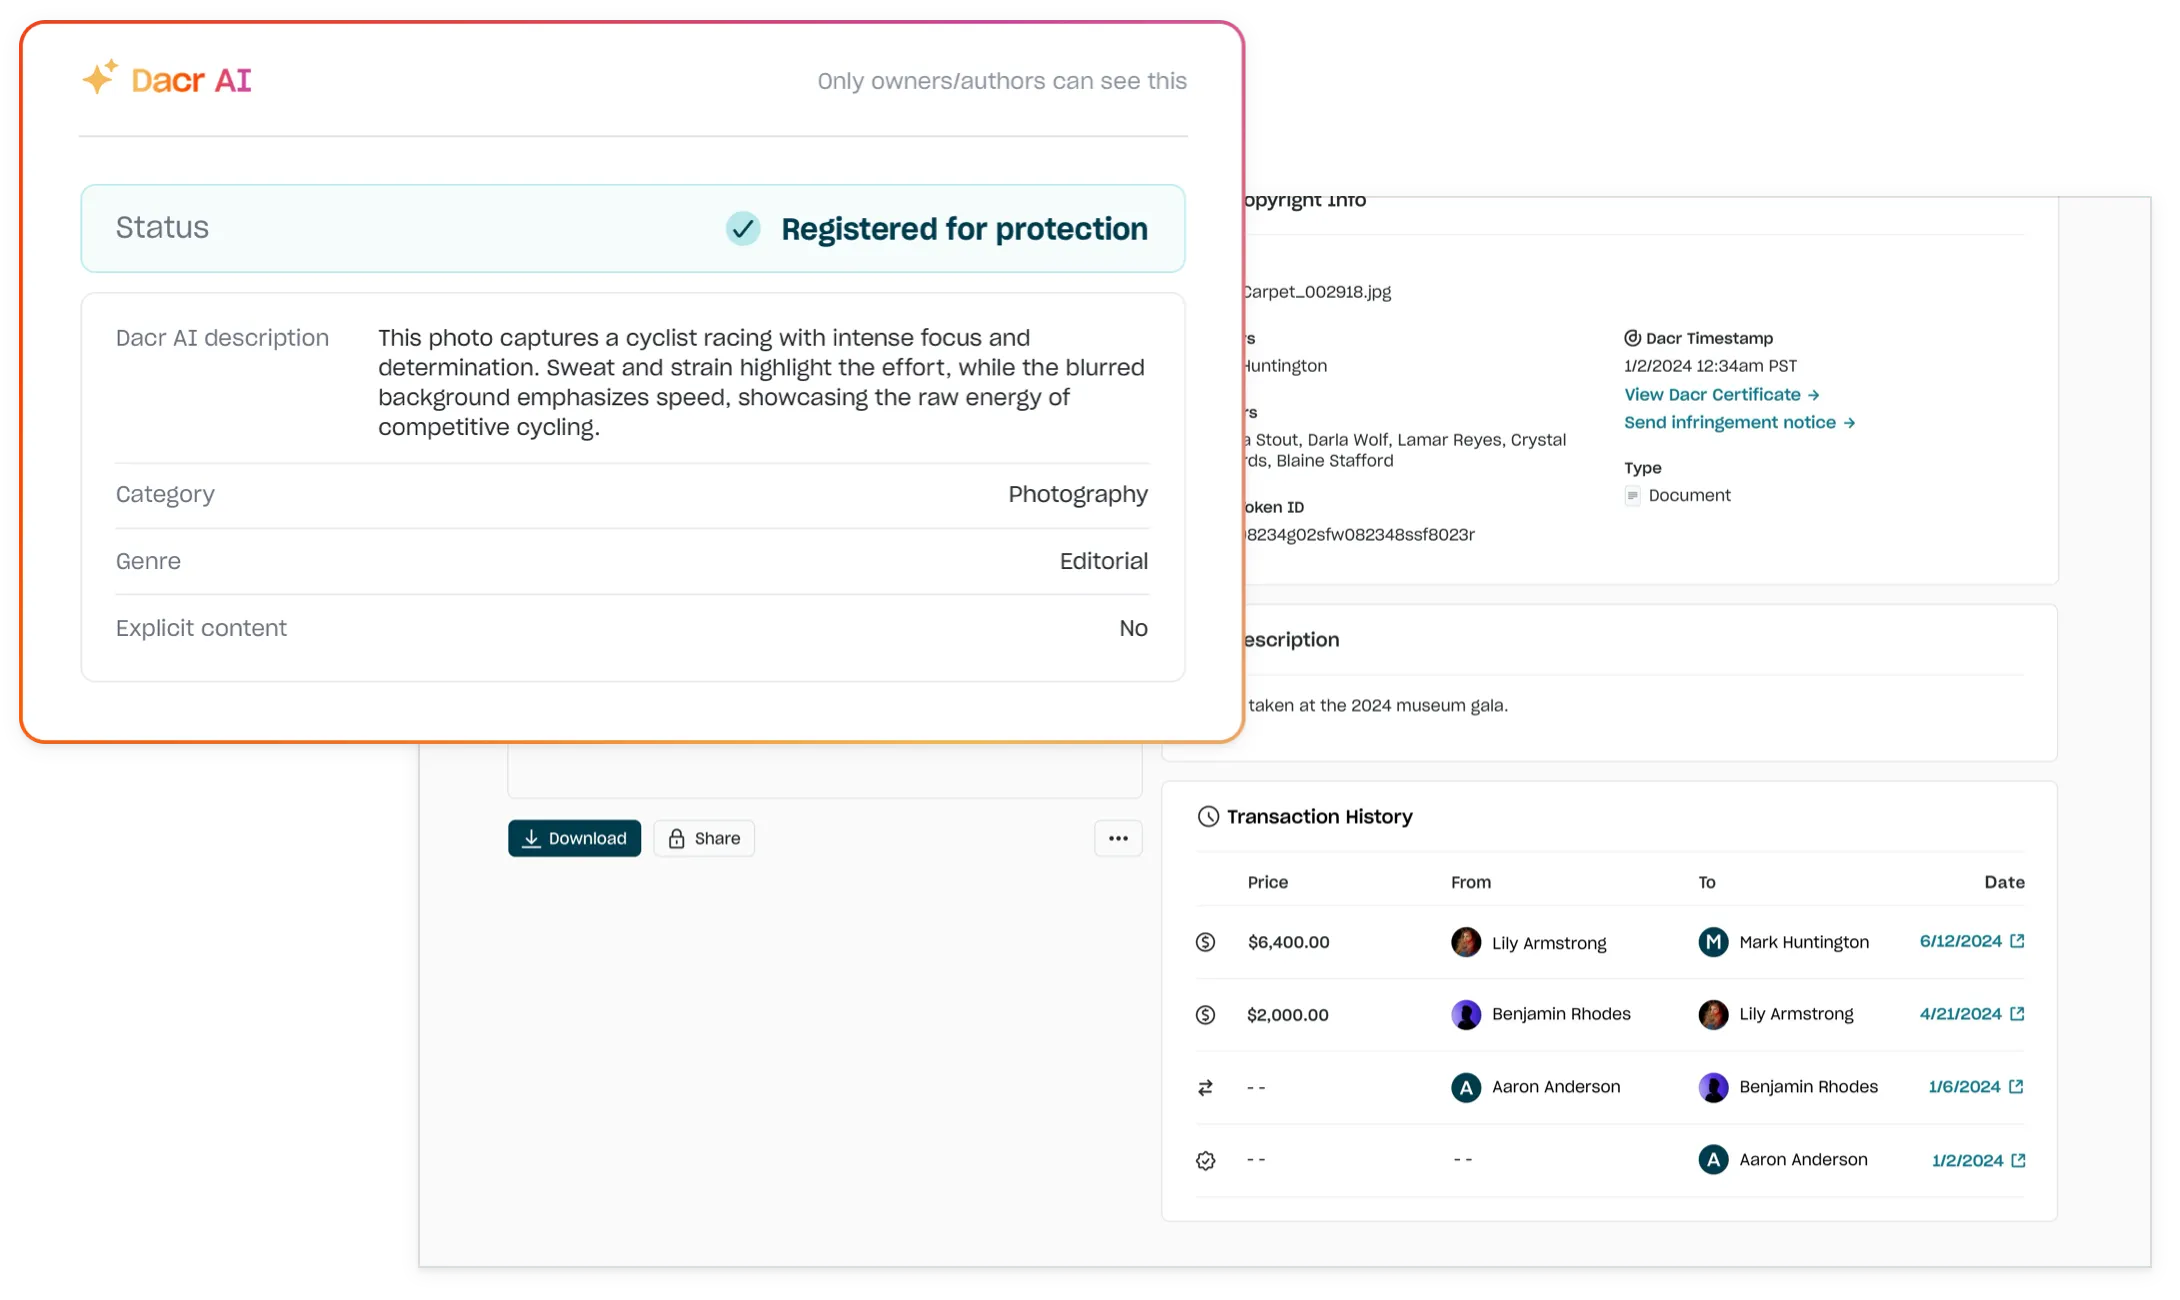Click the dollar sale icon for $2,000.00 row

point(1206,1015)
